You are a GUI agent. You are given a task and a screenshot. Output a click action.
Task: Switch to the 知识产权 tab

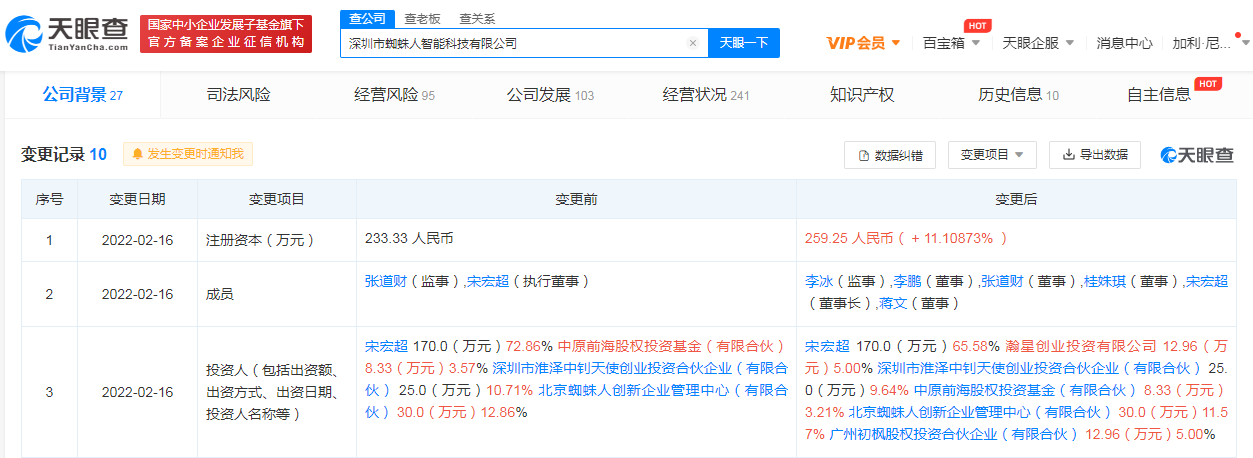click(x=862, y=95)
